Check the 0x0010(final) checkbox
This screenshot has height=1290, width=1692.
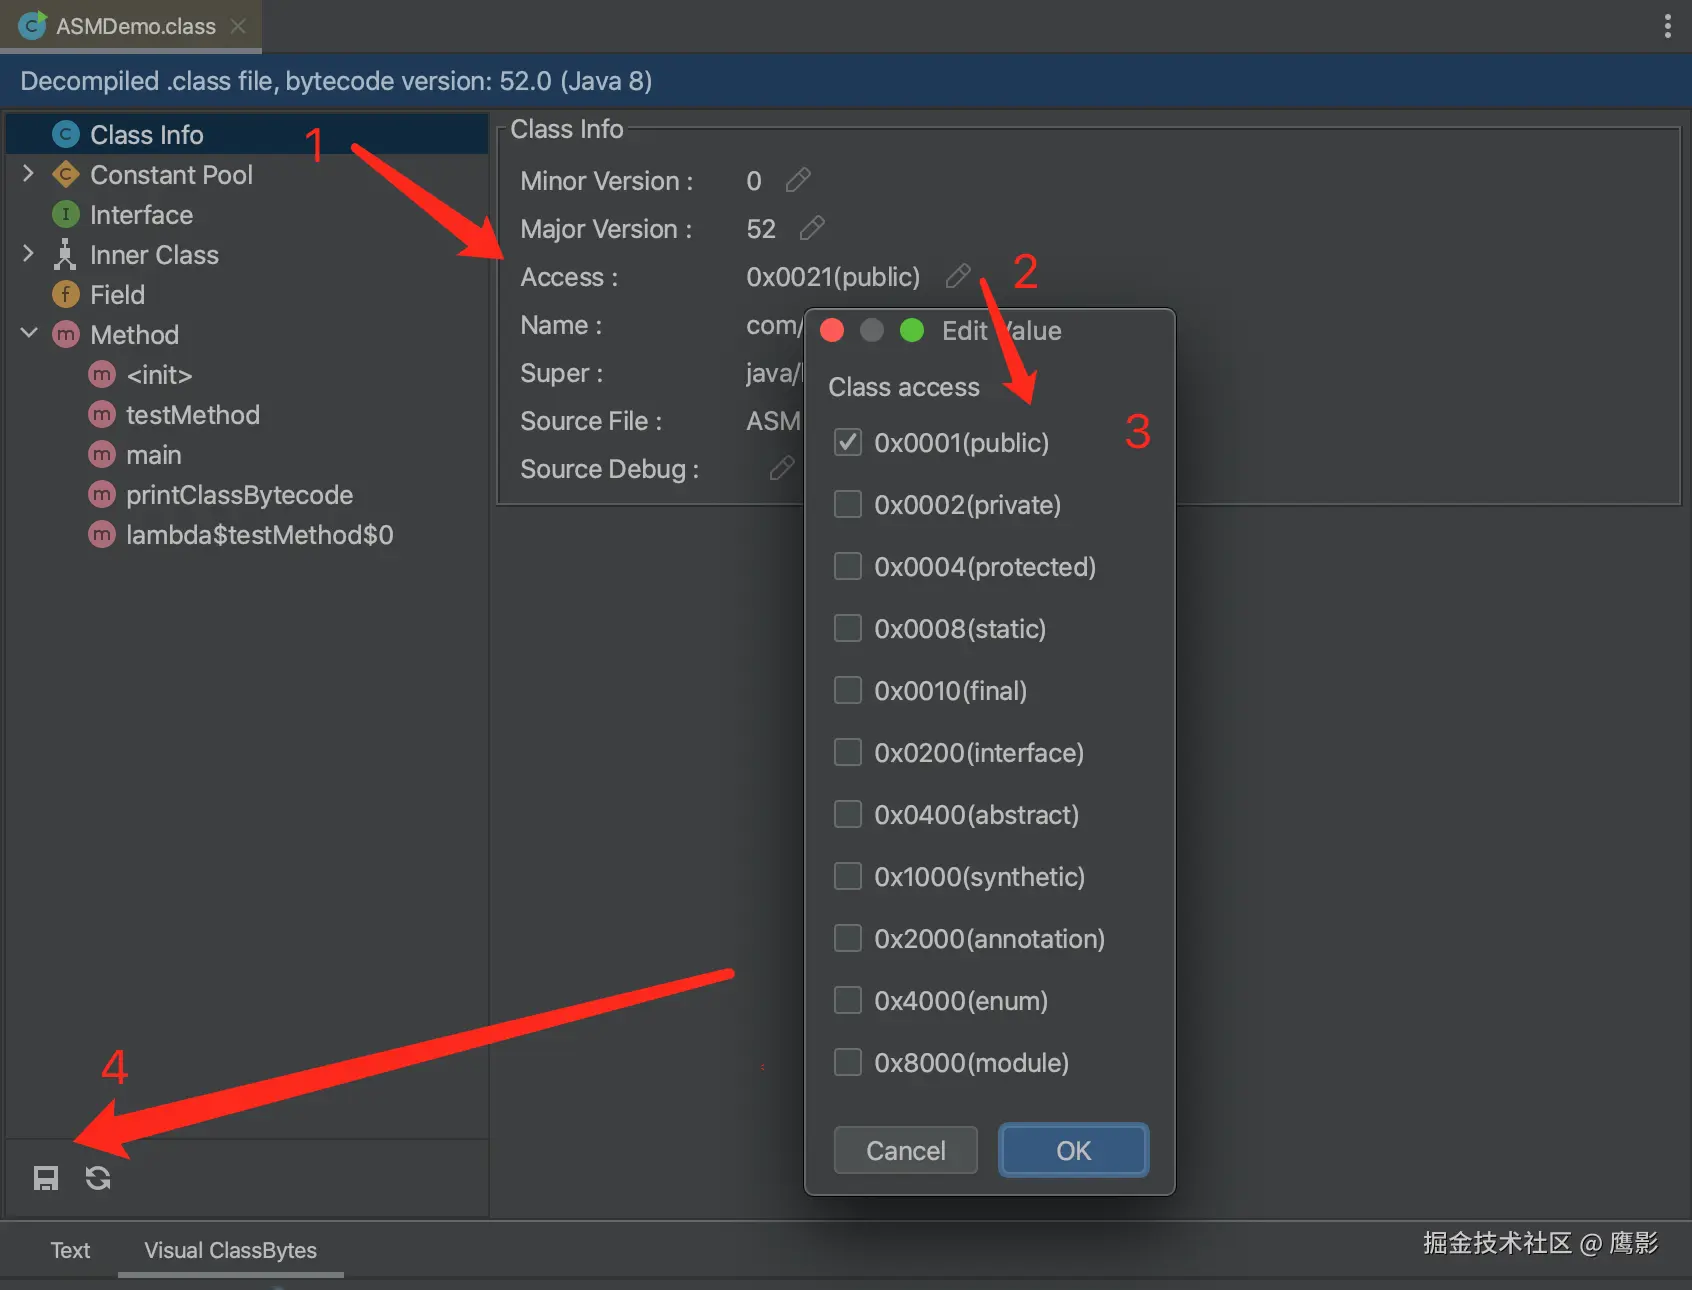[x=848, y=690]
